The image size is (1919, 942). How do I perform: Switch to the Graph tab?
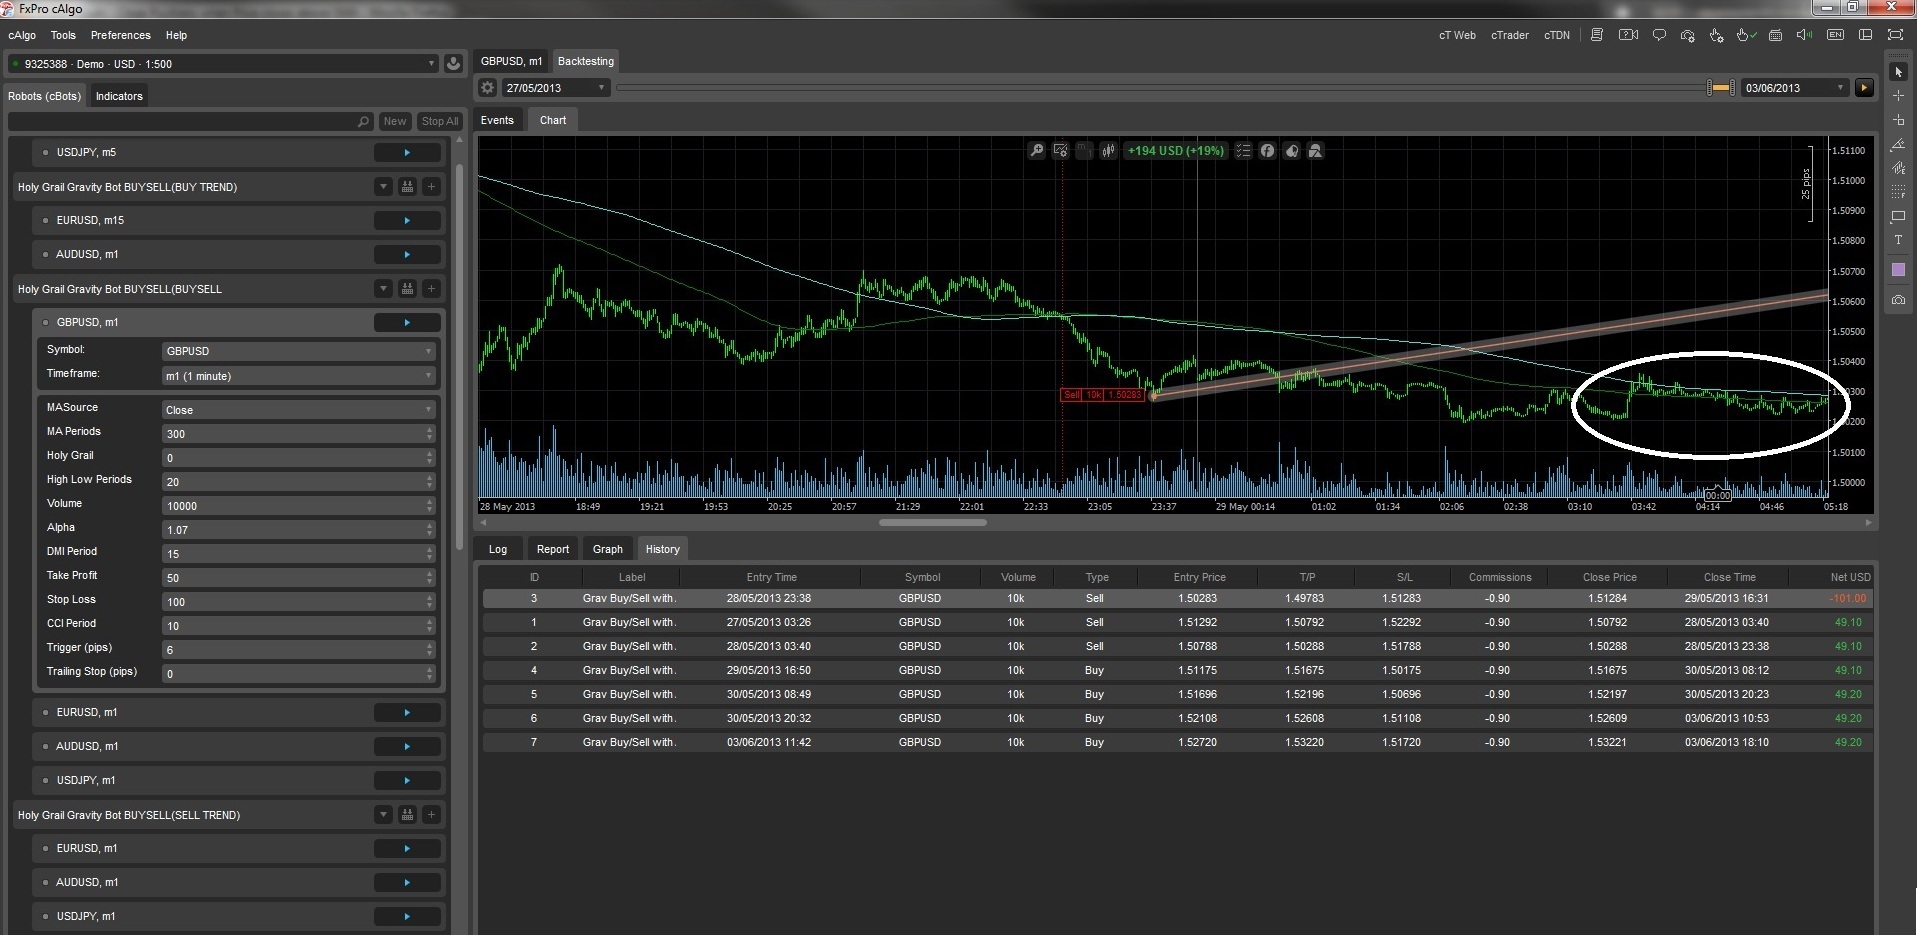coord(607,549)
